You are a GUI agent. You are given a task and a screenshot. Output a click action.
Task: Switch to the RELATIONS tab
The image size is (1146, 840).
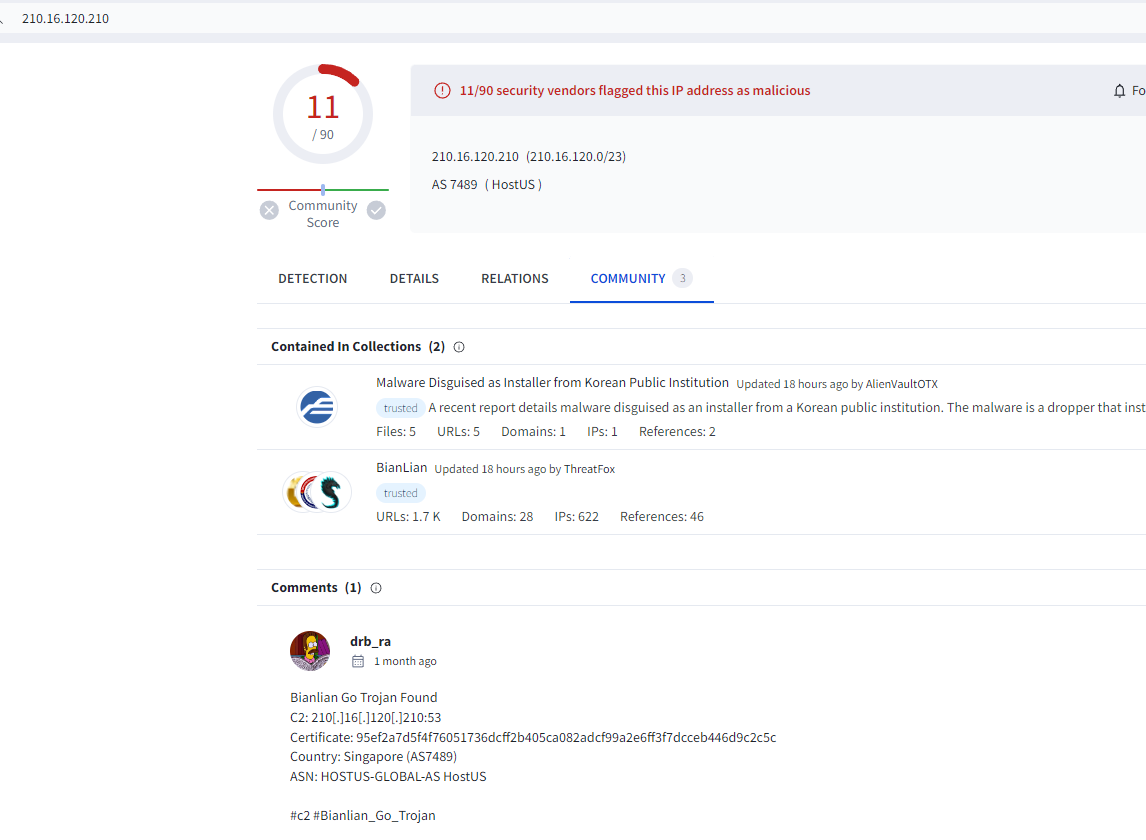tap(515, 279)
